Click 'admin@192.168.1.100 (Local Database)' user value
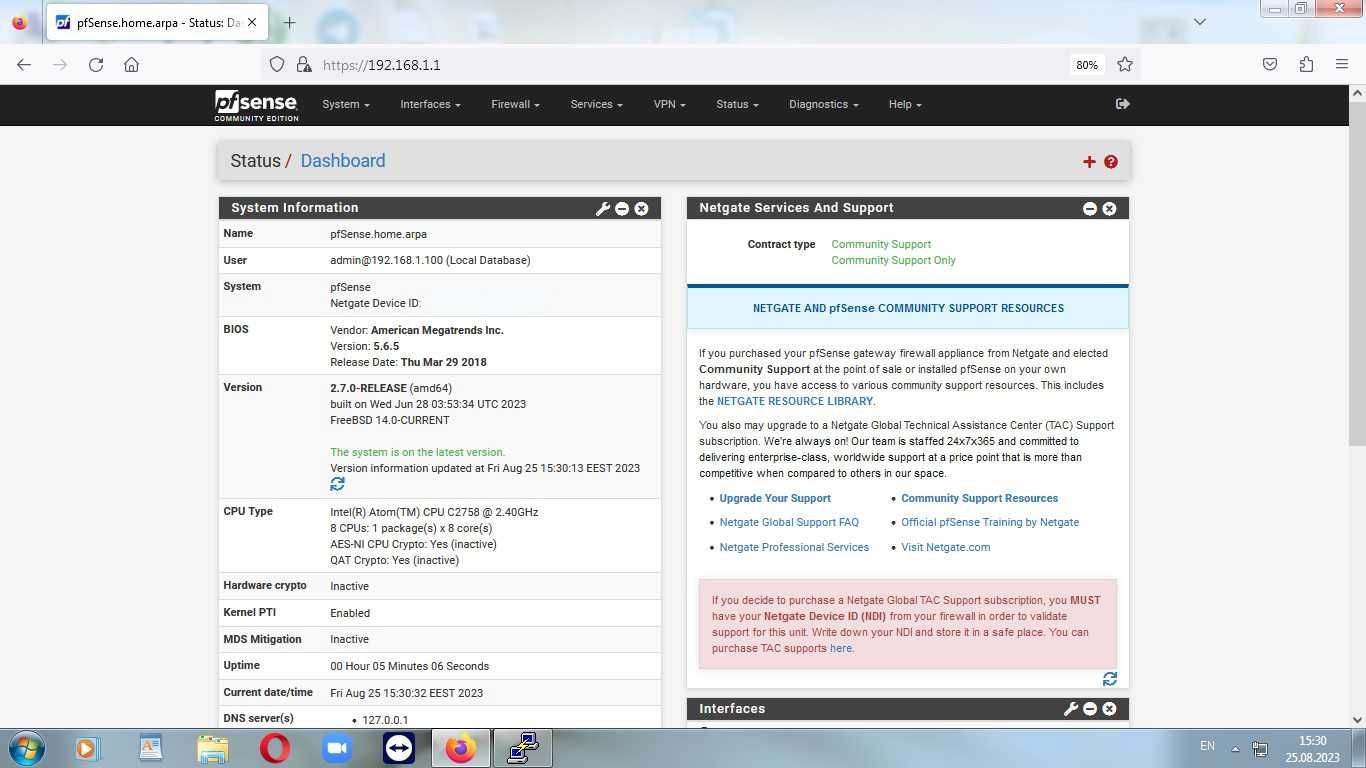The image size is (1366, 768). (x=430, y=260)
